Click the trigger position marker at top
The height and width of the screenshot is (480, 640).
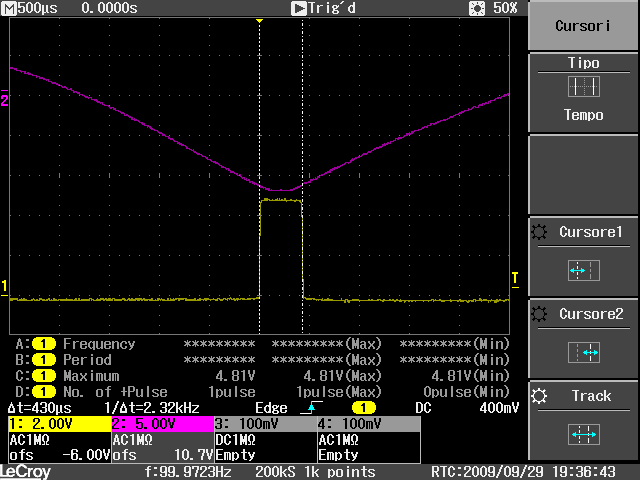click(260, 21)
